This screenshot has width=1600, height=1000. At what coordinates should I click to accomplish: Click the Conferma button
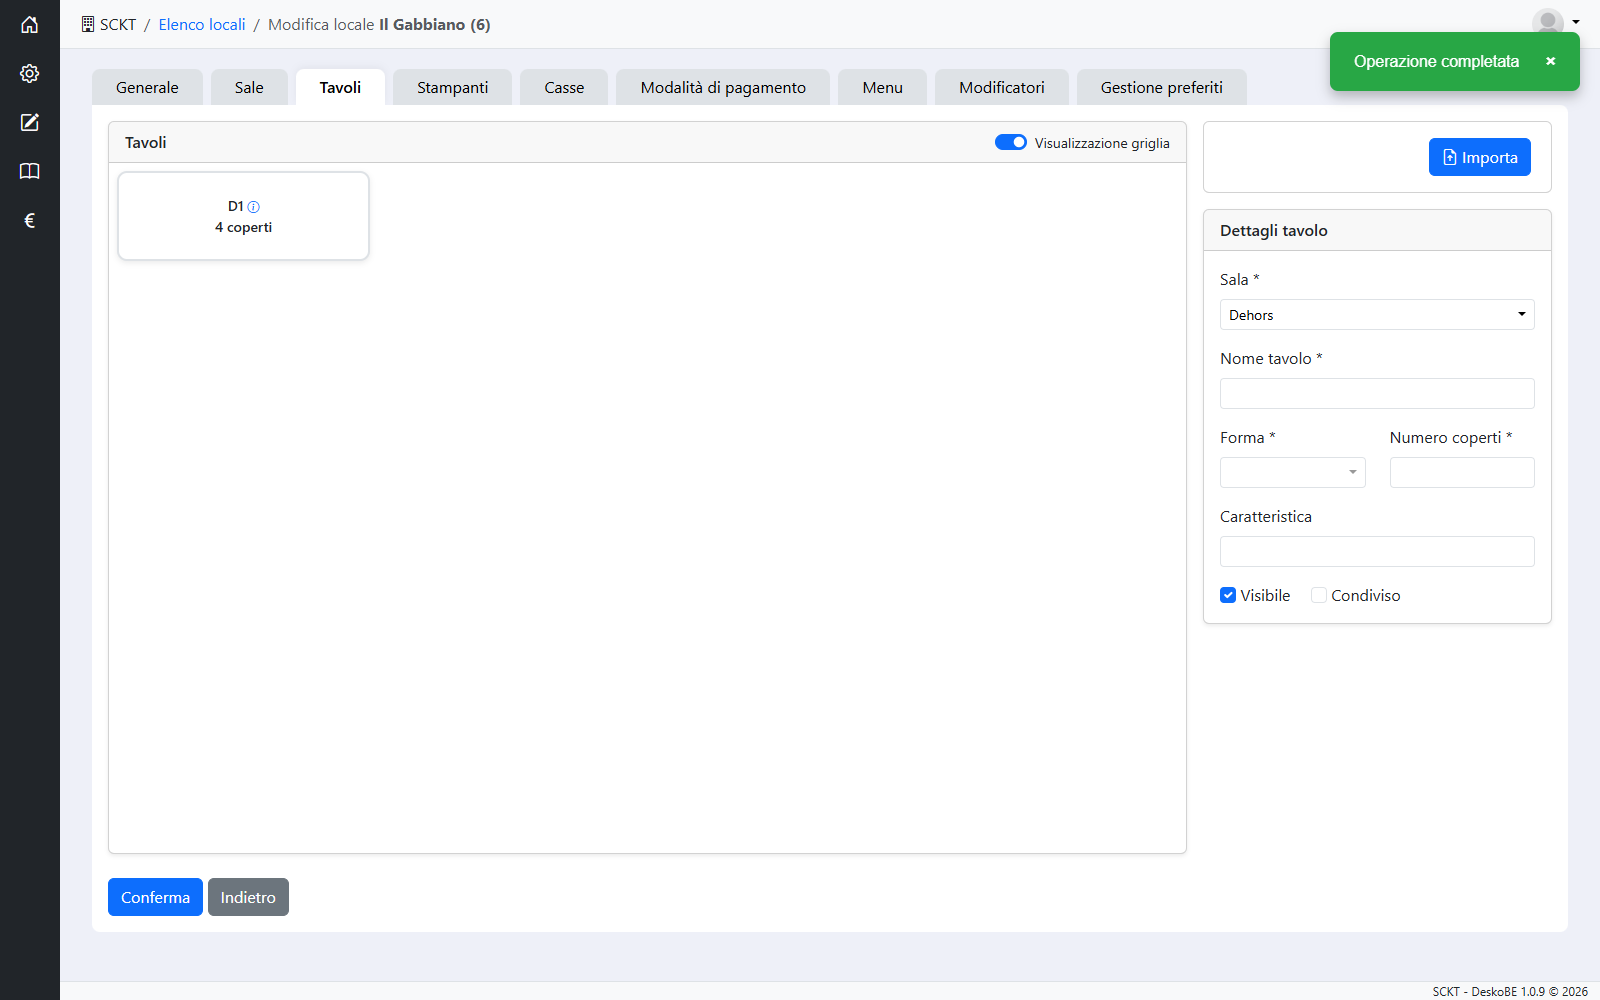click(x=155, y=897)
